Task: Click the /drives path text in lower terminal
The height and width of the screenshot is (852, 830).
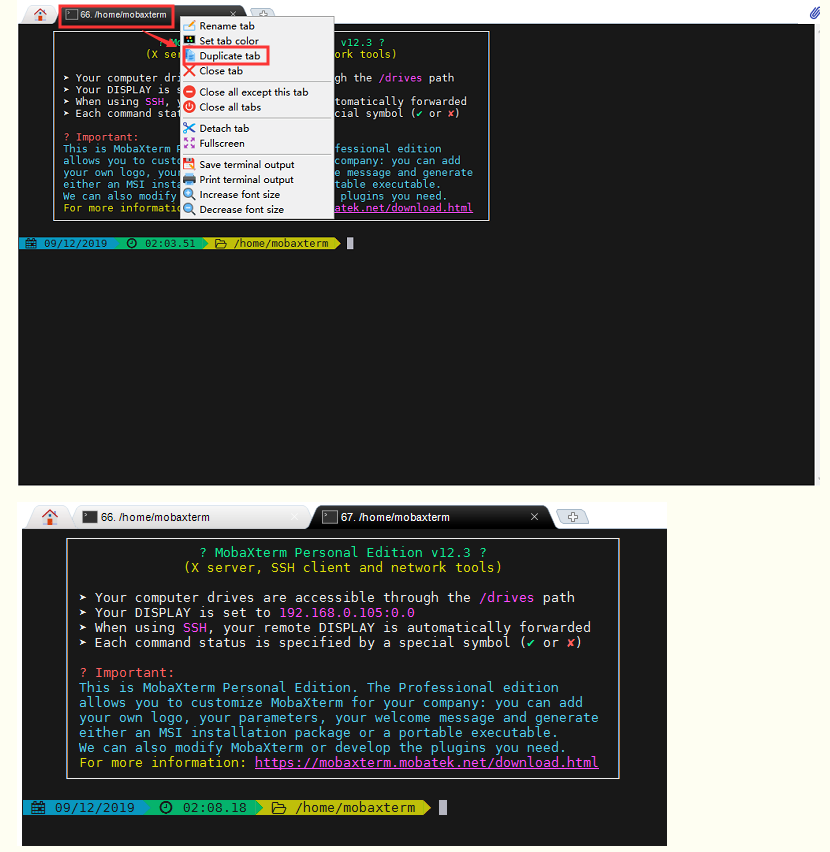Action: [x=506, y=598]
